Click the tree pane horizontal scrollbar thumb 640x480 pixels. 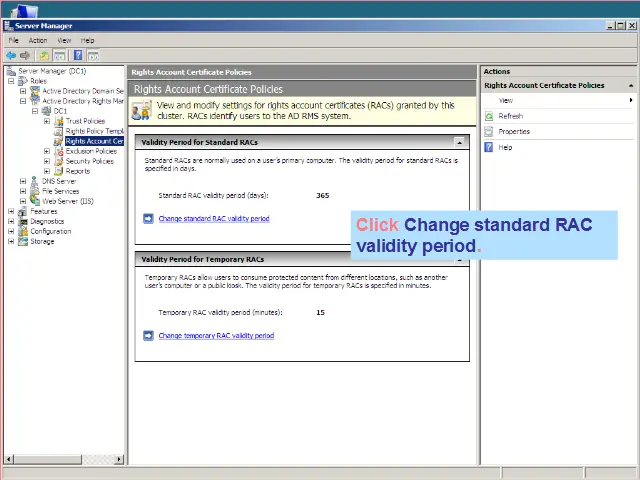47,459
